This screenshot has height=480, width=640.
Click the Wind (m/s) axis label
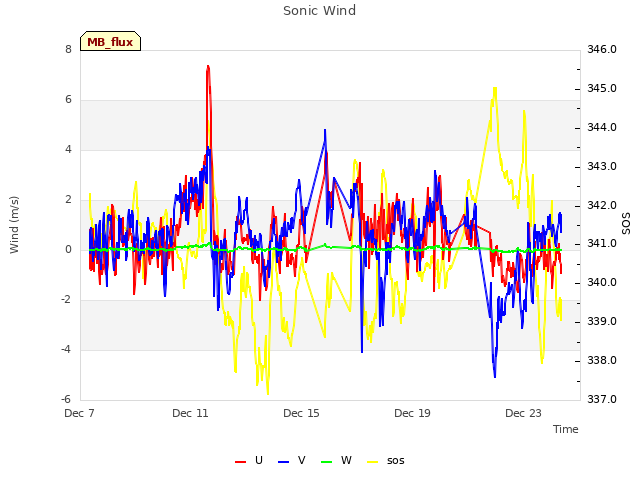14,225
